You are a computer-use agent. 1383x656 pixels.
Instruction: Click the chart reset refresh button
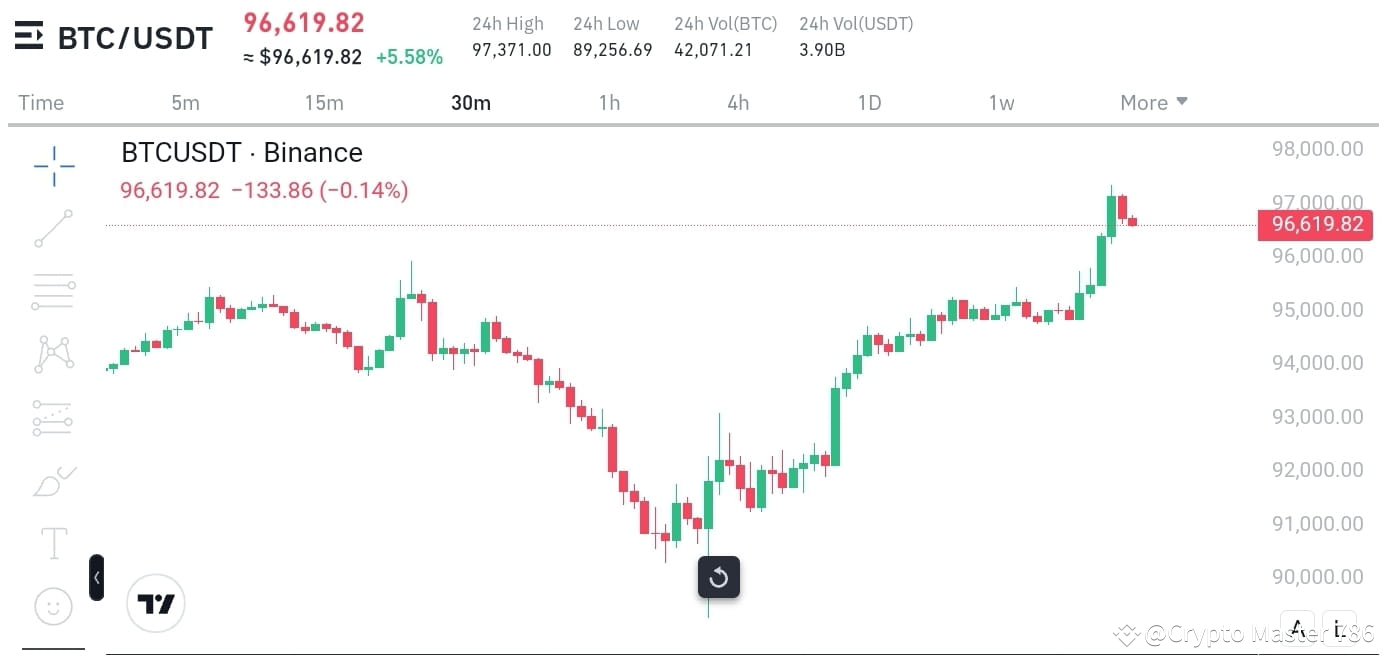[x=718, y=577]
